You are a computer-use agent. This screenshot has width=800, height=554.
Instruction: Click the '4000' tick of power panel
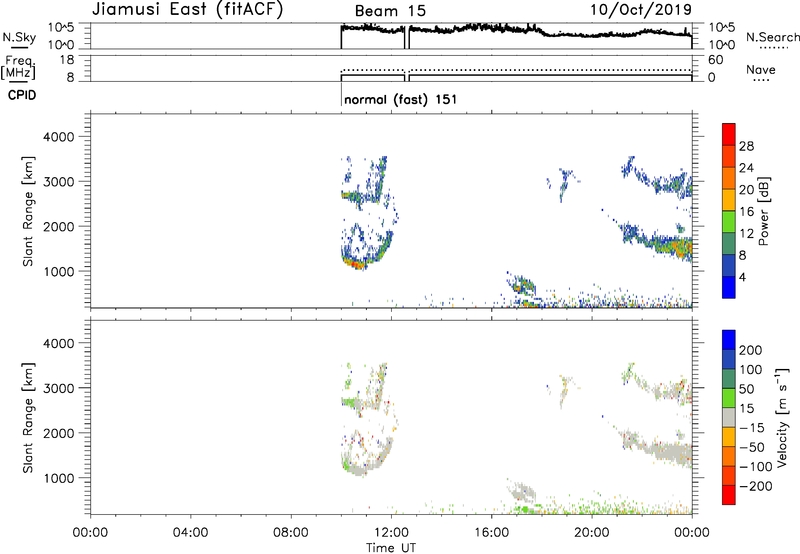pos(59,137)
